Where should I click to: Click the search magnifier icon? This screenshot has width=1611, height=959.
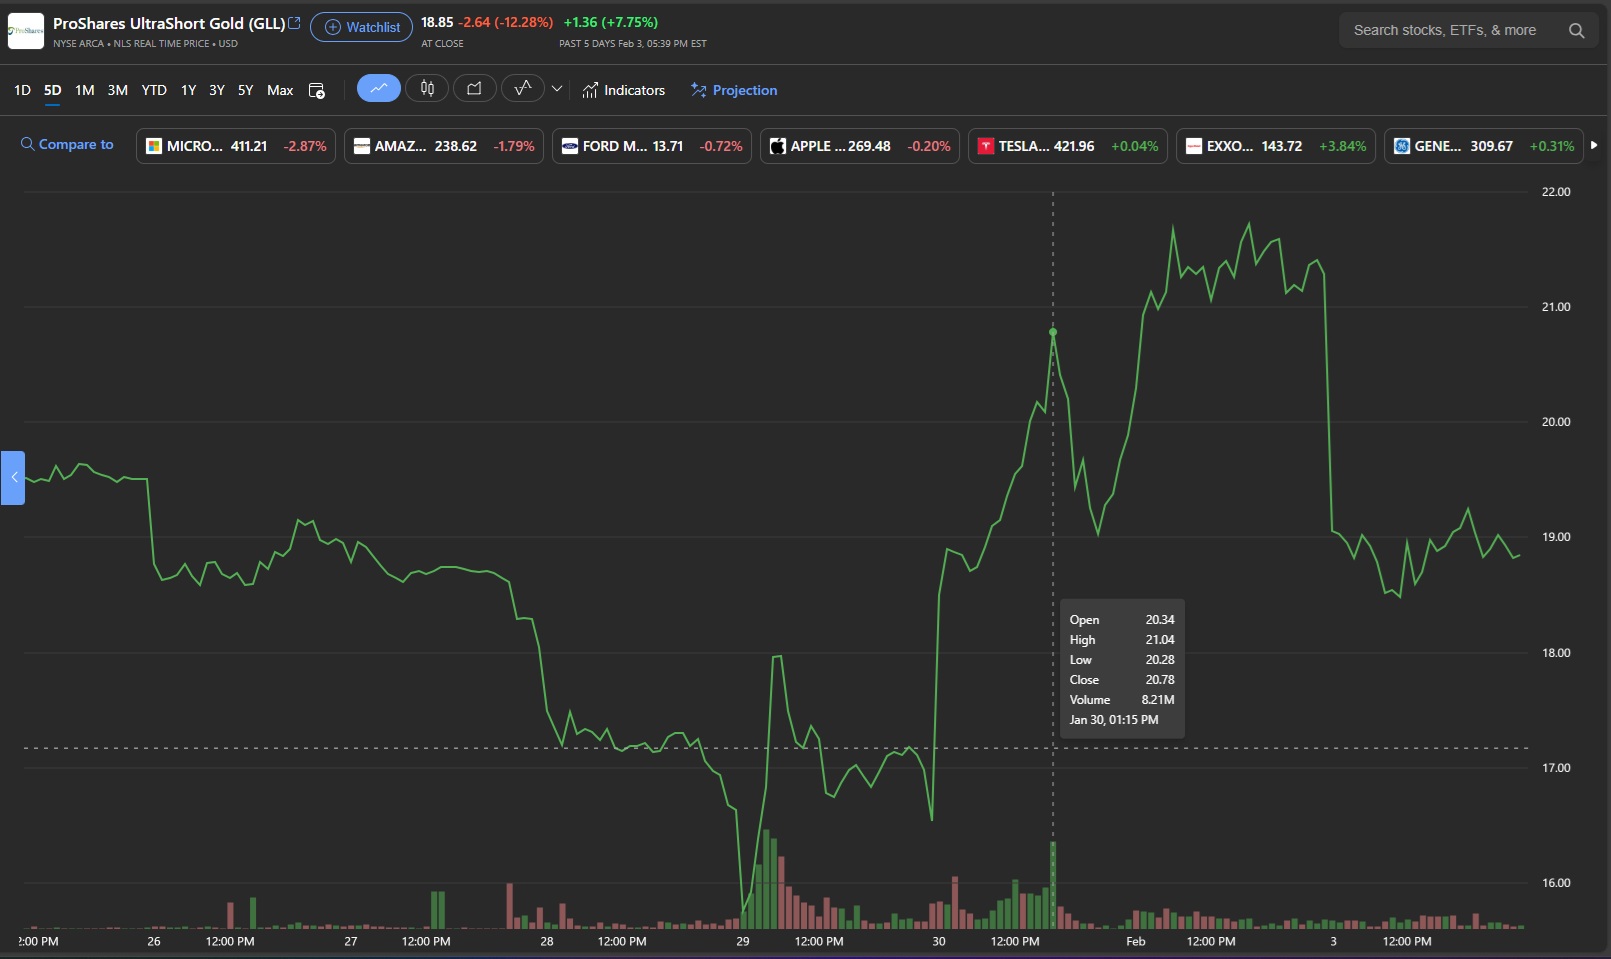(1576, 31)
